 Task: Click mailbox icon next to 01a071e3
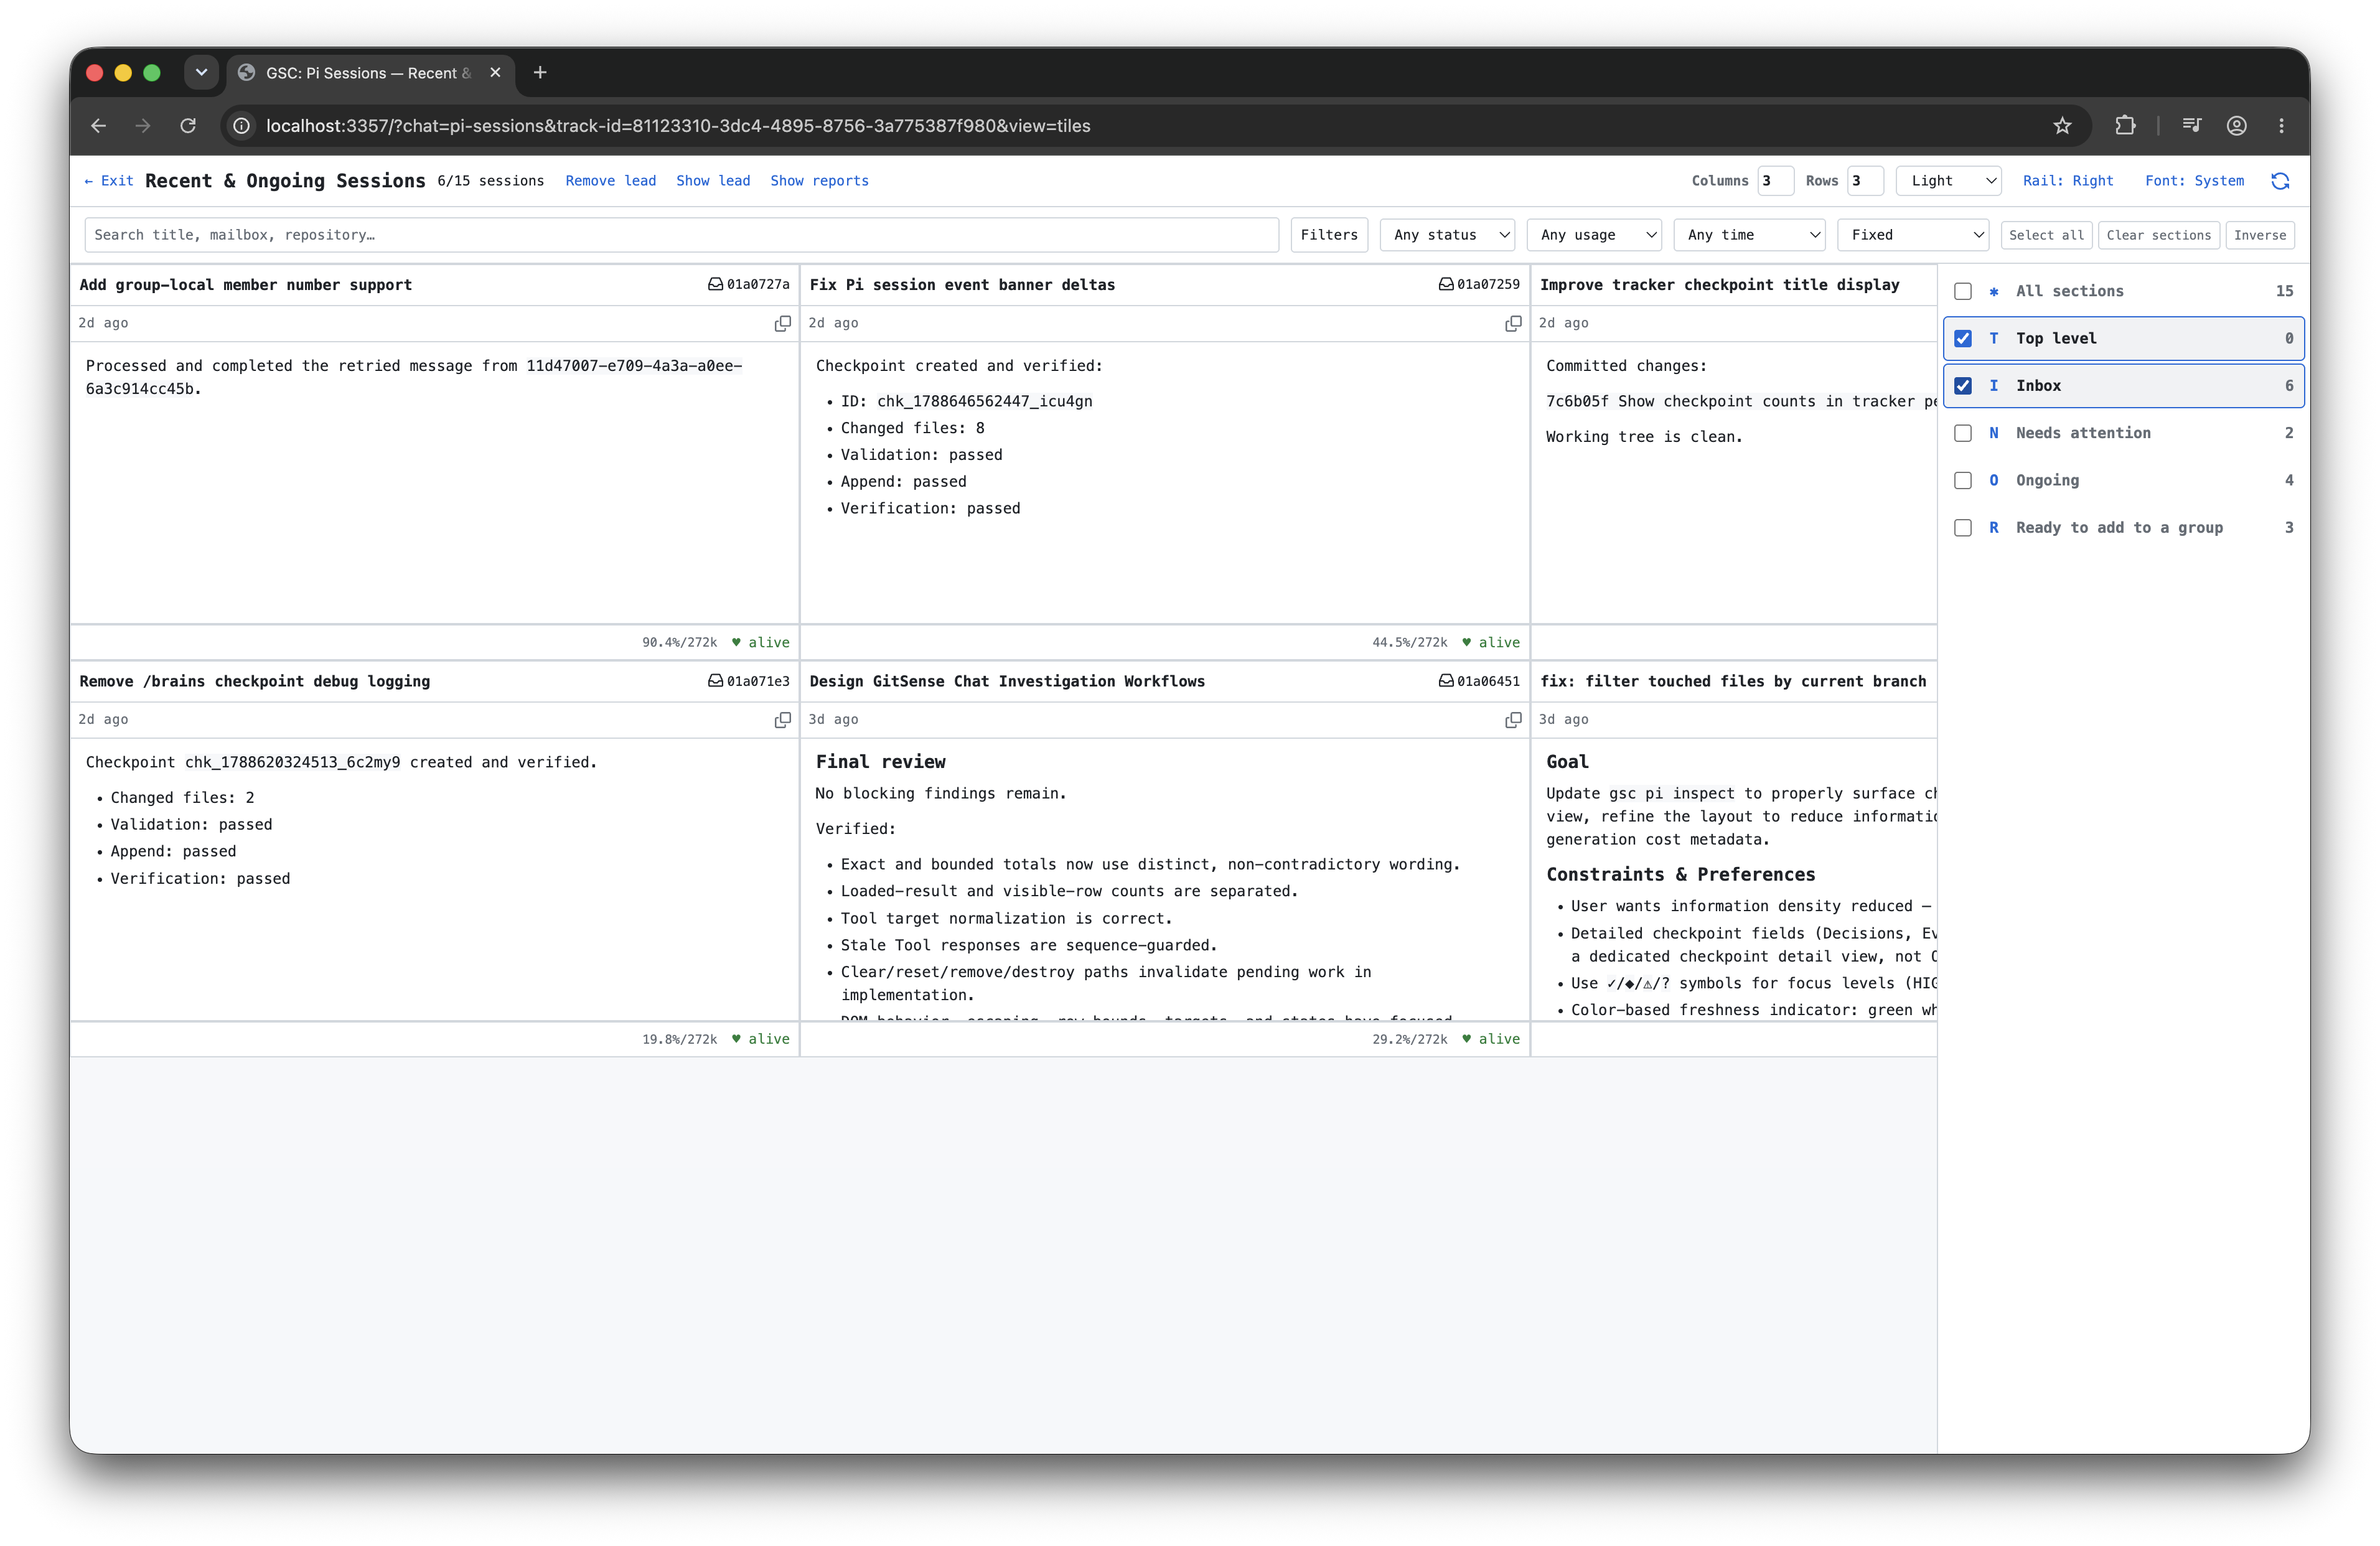(x=715, y=681)
